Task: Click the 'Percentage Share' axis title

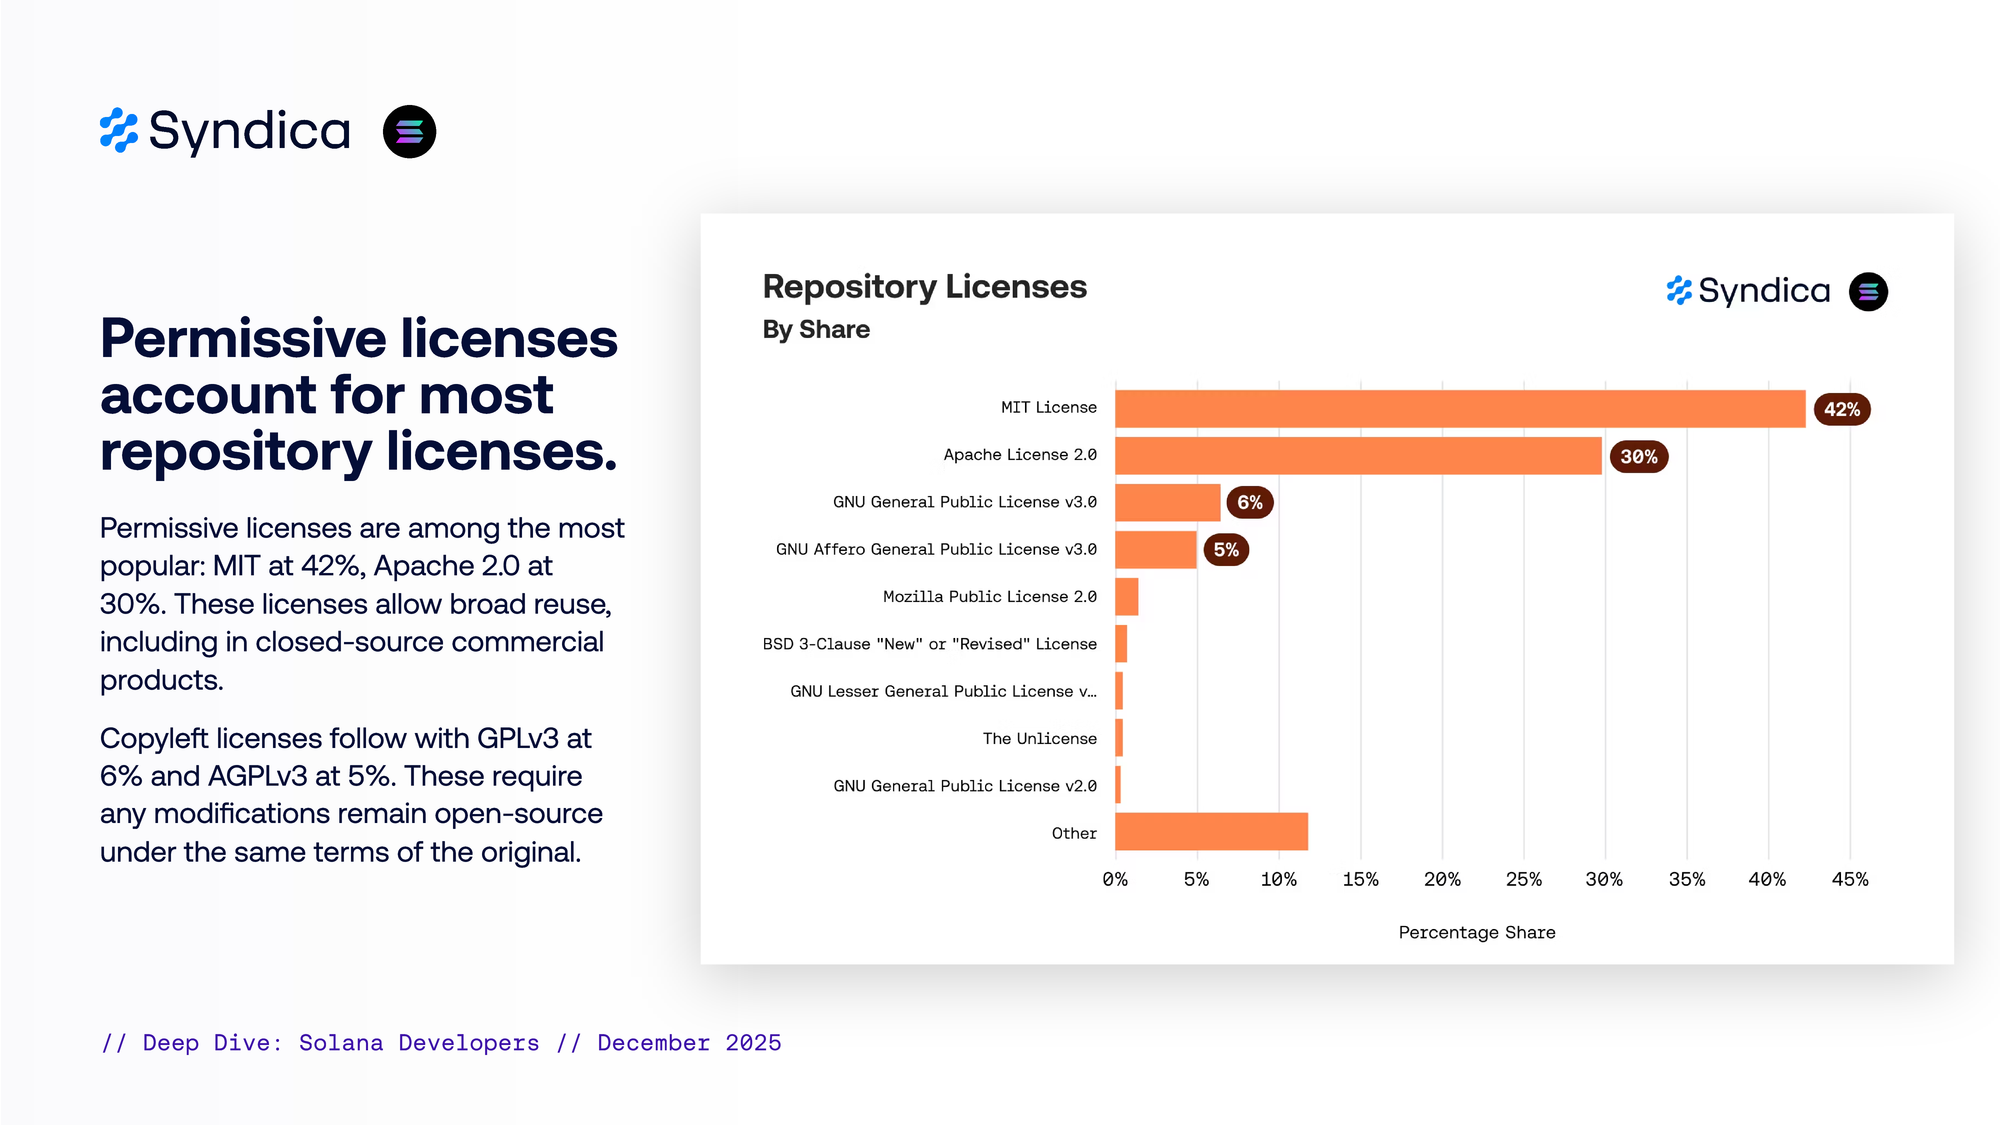Action: coord(1476,932)
